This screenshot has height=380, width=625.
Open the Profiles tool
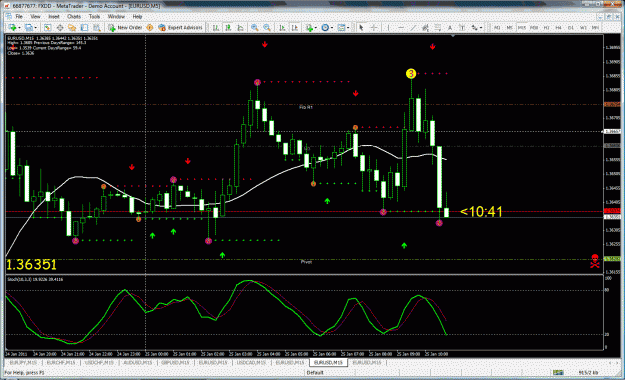(29, 28)
